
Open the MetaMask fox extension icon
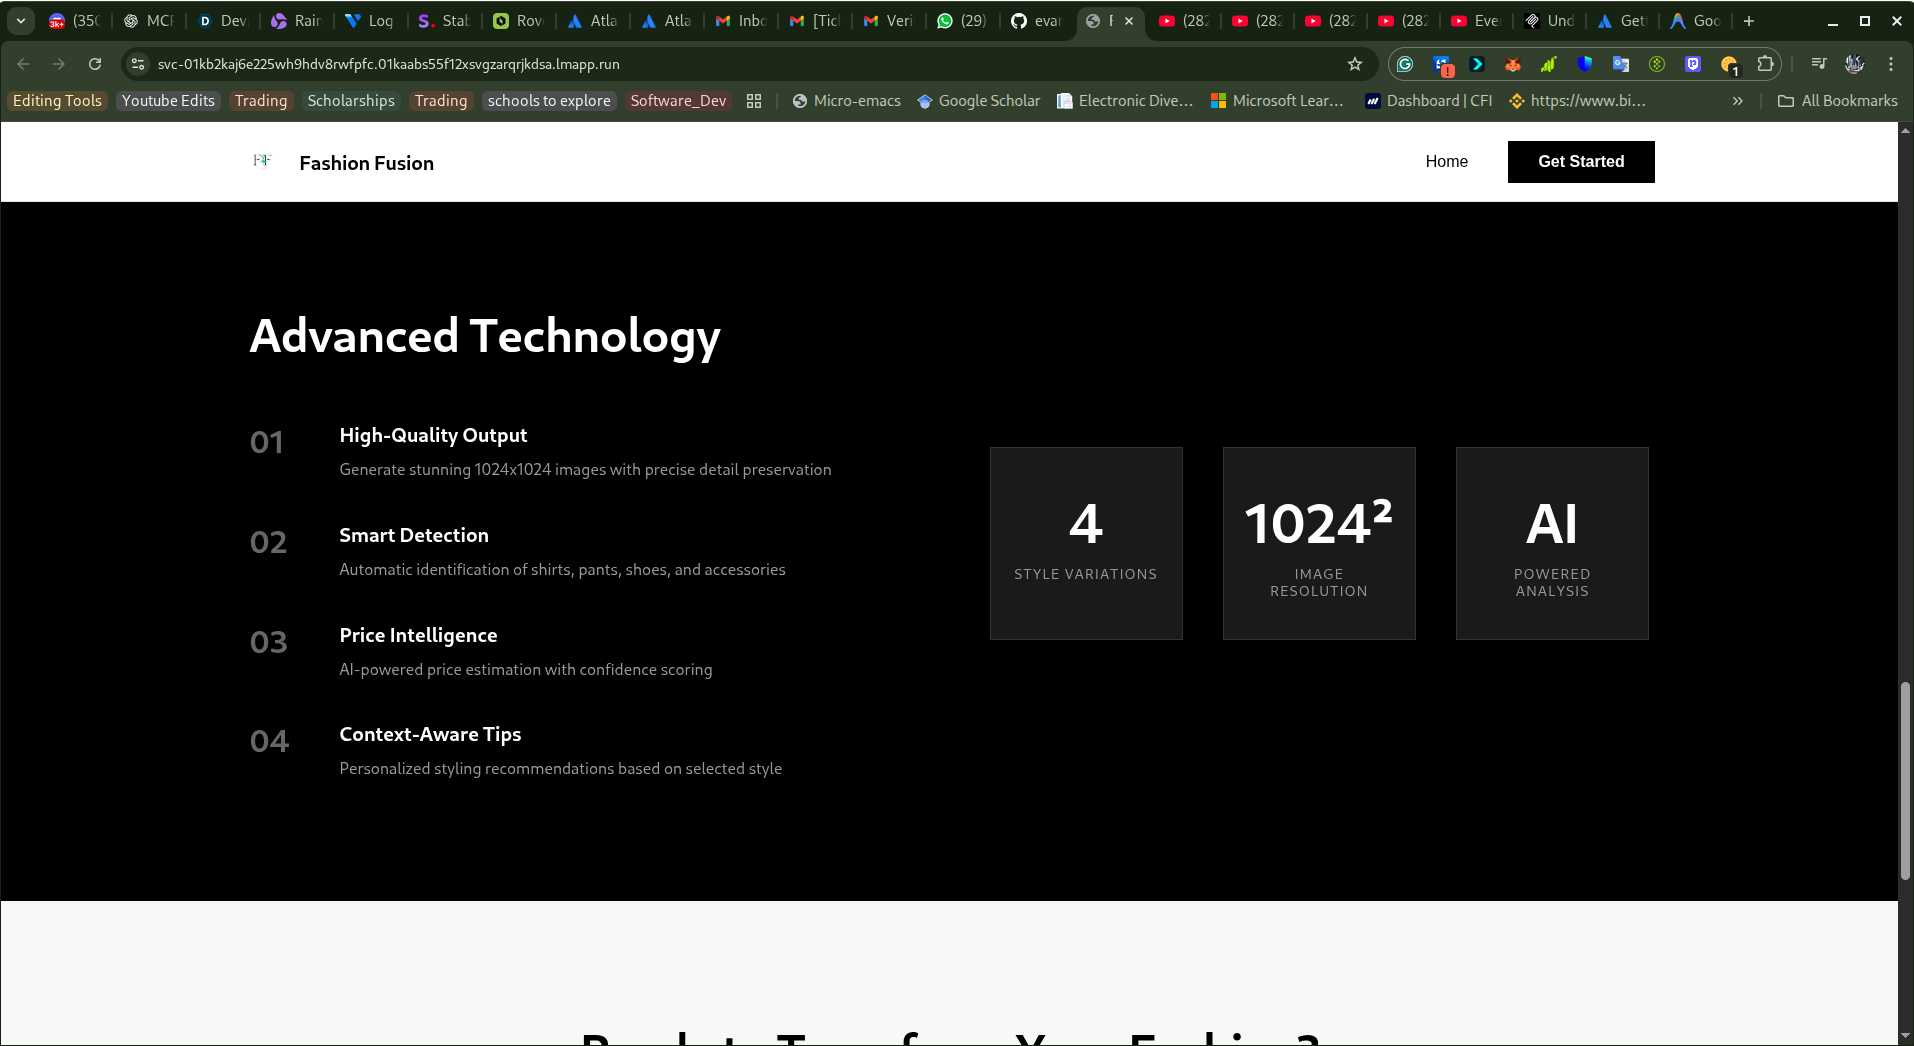[1513, 64]
